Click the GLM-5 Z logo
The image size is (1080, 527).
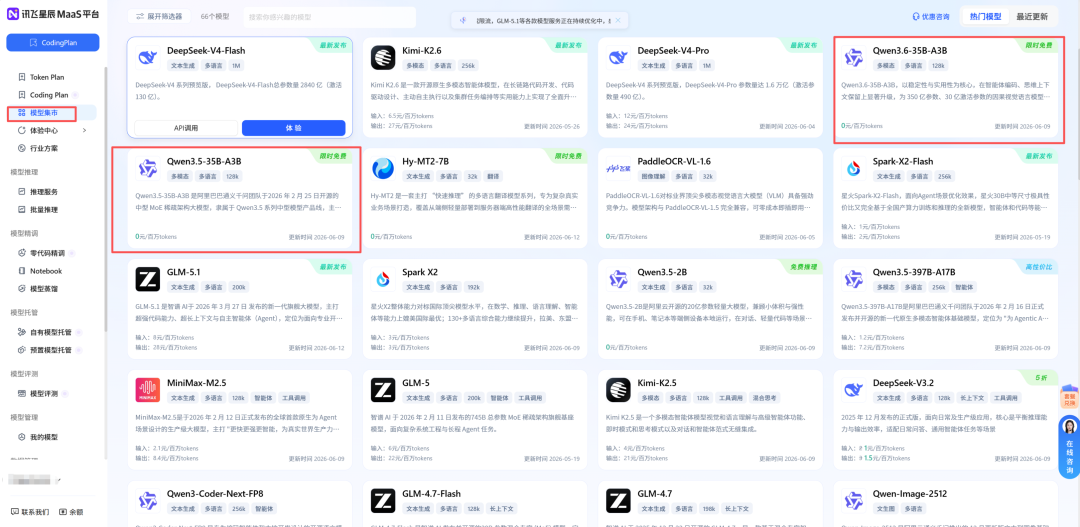(x=383, y=390)
